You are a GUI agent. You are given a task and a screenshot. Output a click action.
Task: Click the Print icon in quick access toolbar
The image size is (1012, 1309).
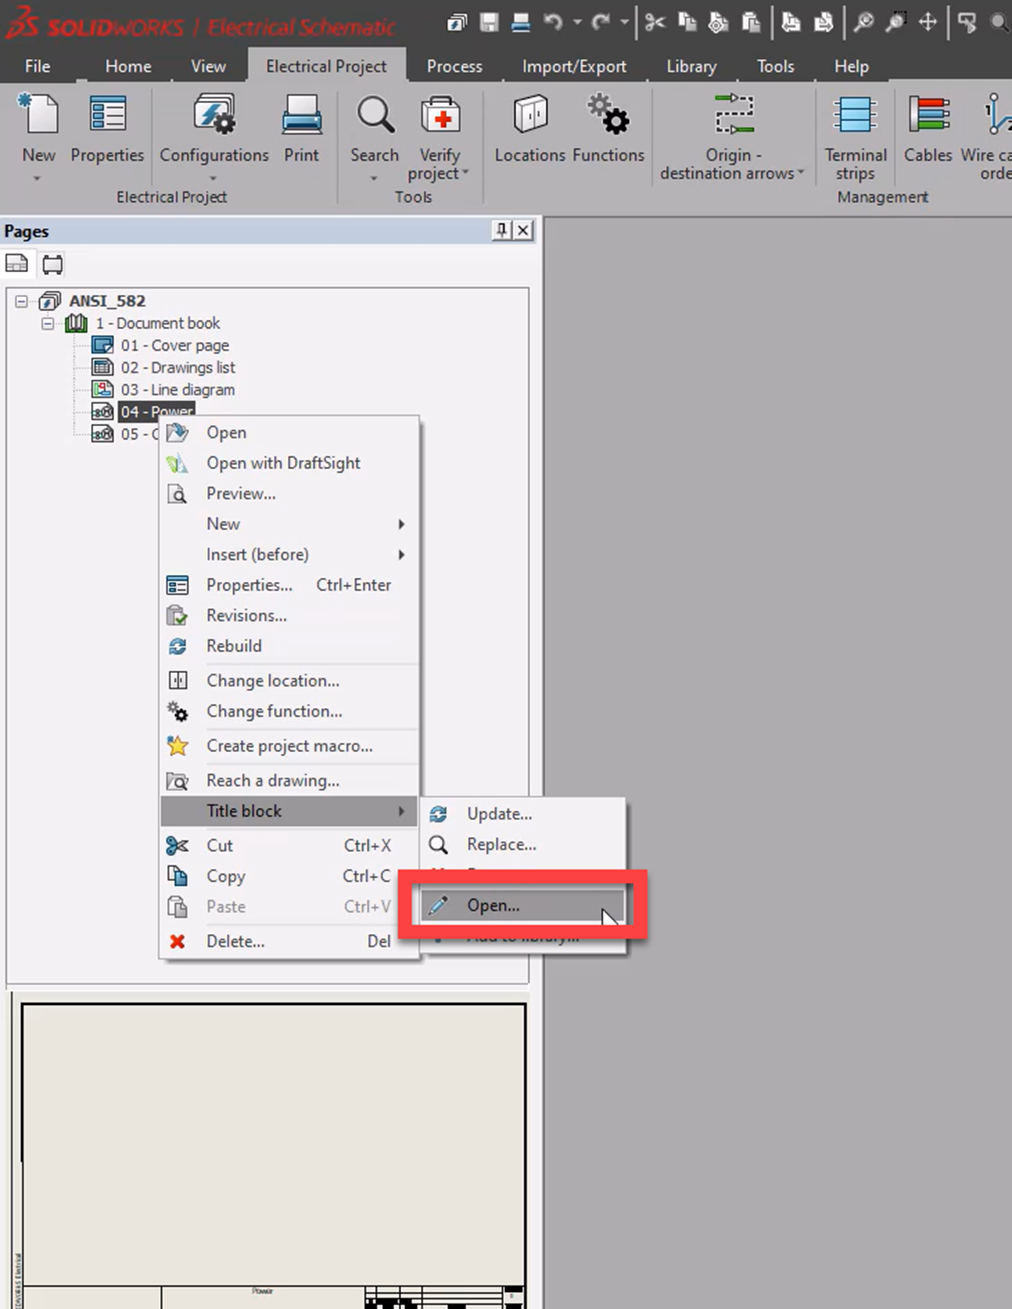click(521, 22)
